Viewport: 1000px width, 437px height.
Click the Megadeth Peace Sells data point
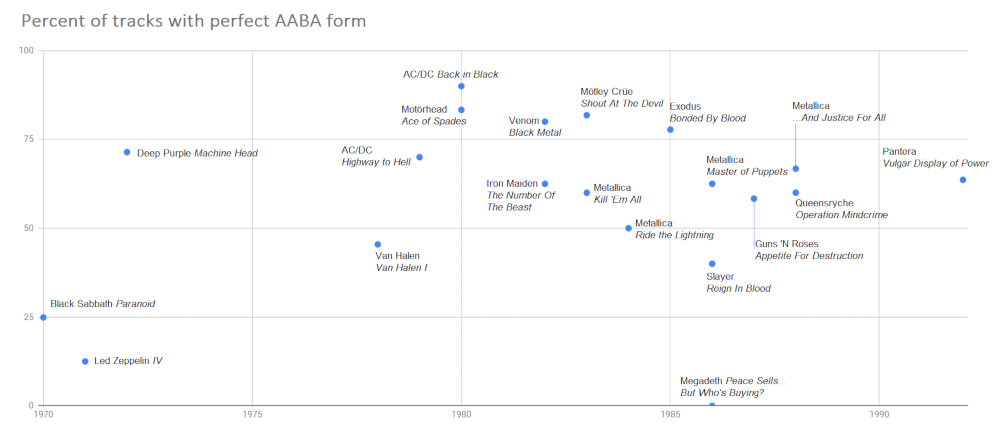(x=712, y=405)
